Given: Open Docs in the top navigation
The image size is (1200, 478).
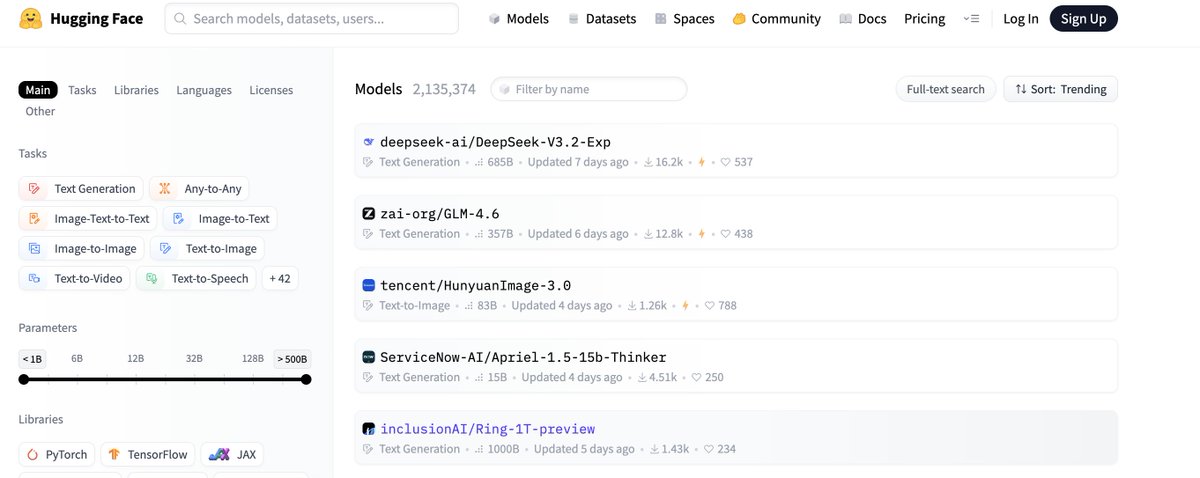Looking at the screenshot, I should click(863, 19).
